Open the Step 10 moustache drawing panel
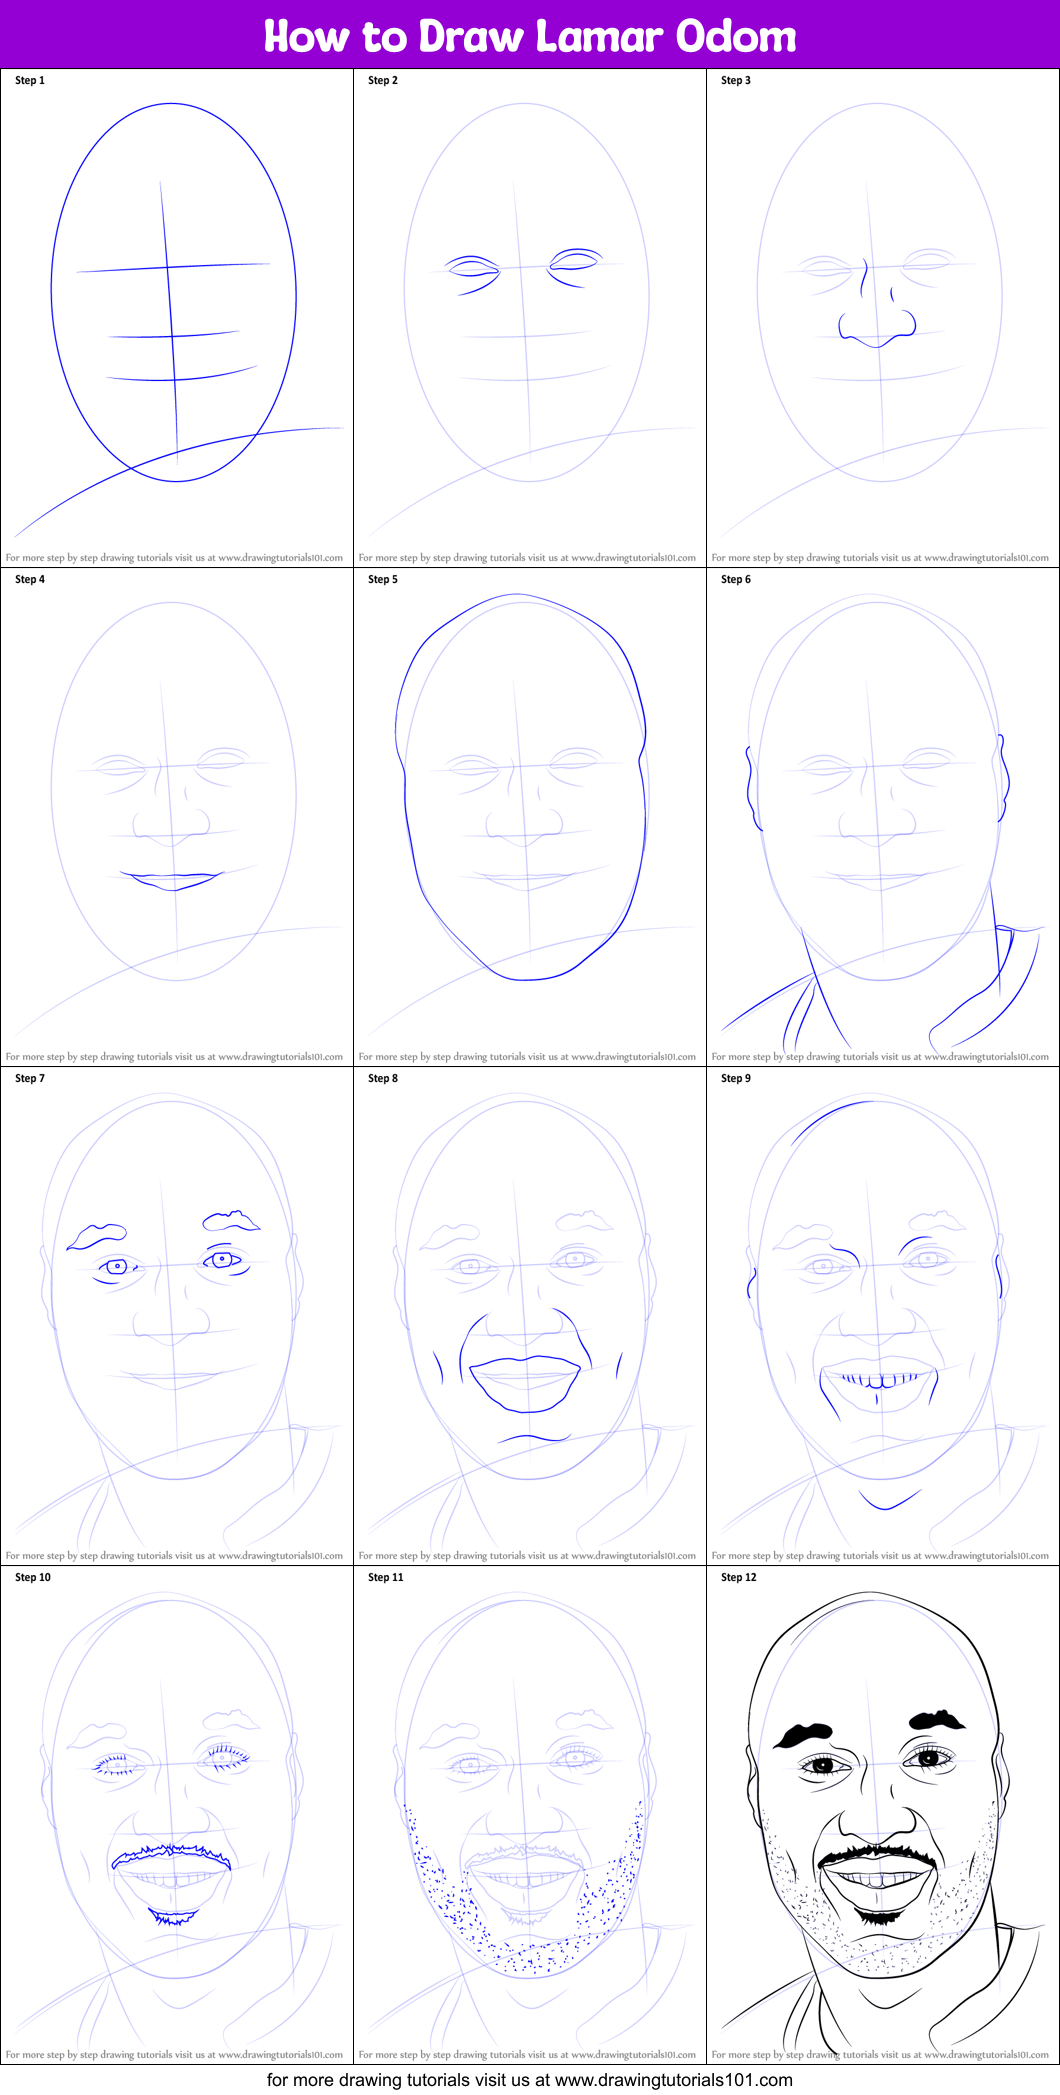Viewport: 1060px width, 2095px height. click(177, 1815)
